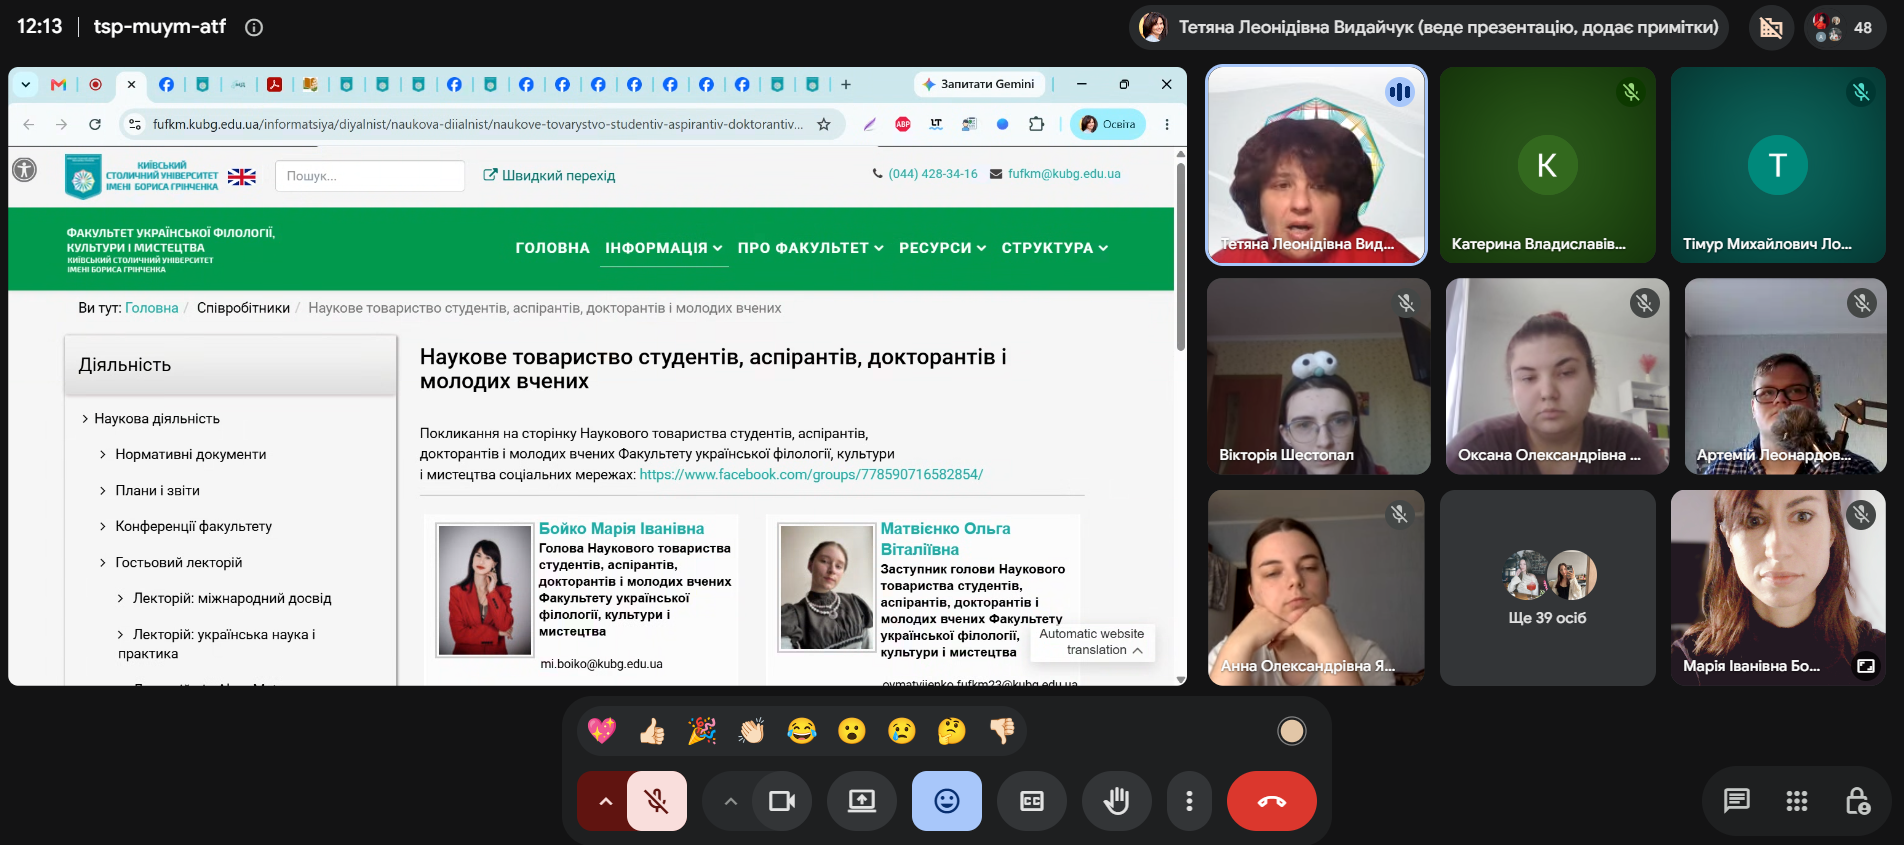Image resolution: width=1904 pixels, height=845 pixels.
Task: Toggle the camera on or off
Action: tap(782, 801)
